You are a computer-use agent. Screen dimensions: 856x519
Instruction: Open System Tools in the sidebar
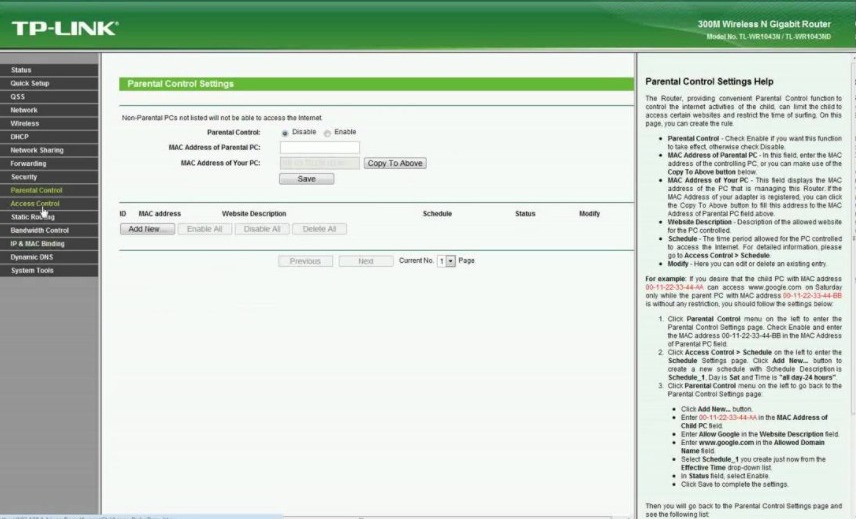coord(32,270)
